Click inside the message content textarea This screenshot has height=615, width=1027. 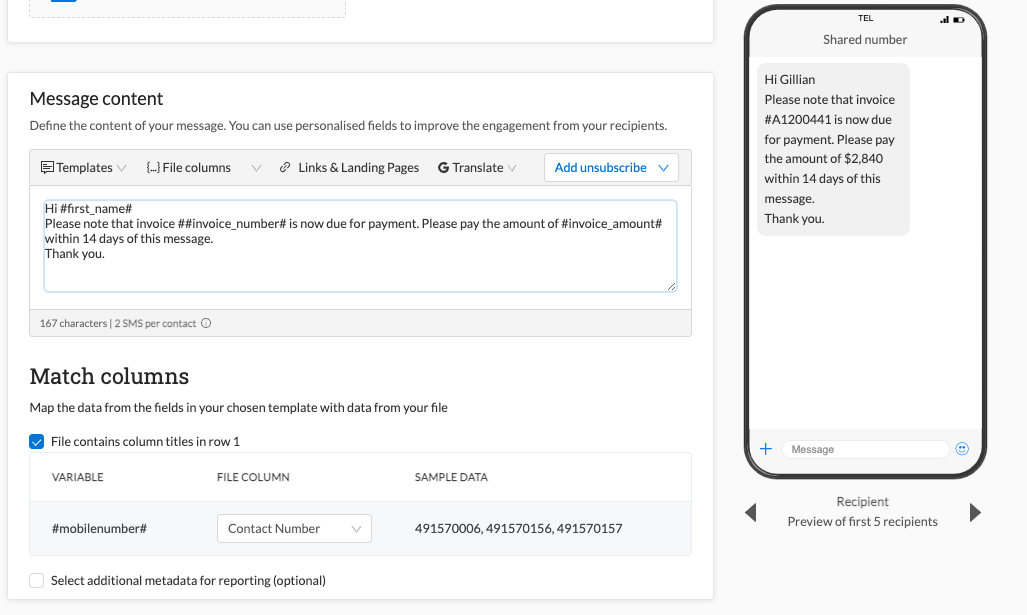[360, 246]
